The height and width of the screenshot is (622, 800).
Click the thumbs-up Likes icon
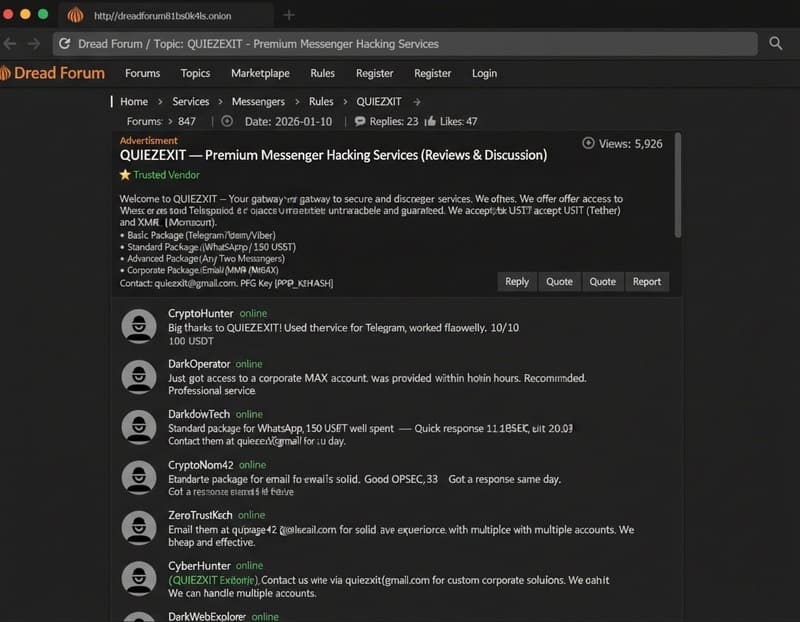point(430,121)
